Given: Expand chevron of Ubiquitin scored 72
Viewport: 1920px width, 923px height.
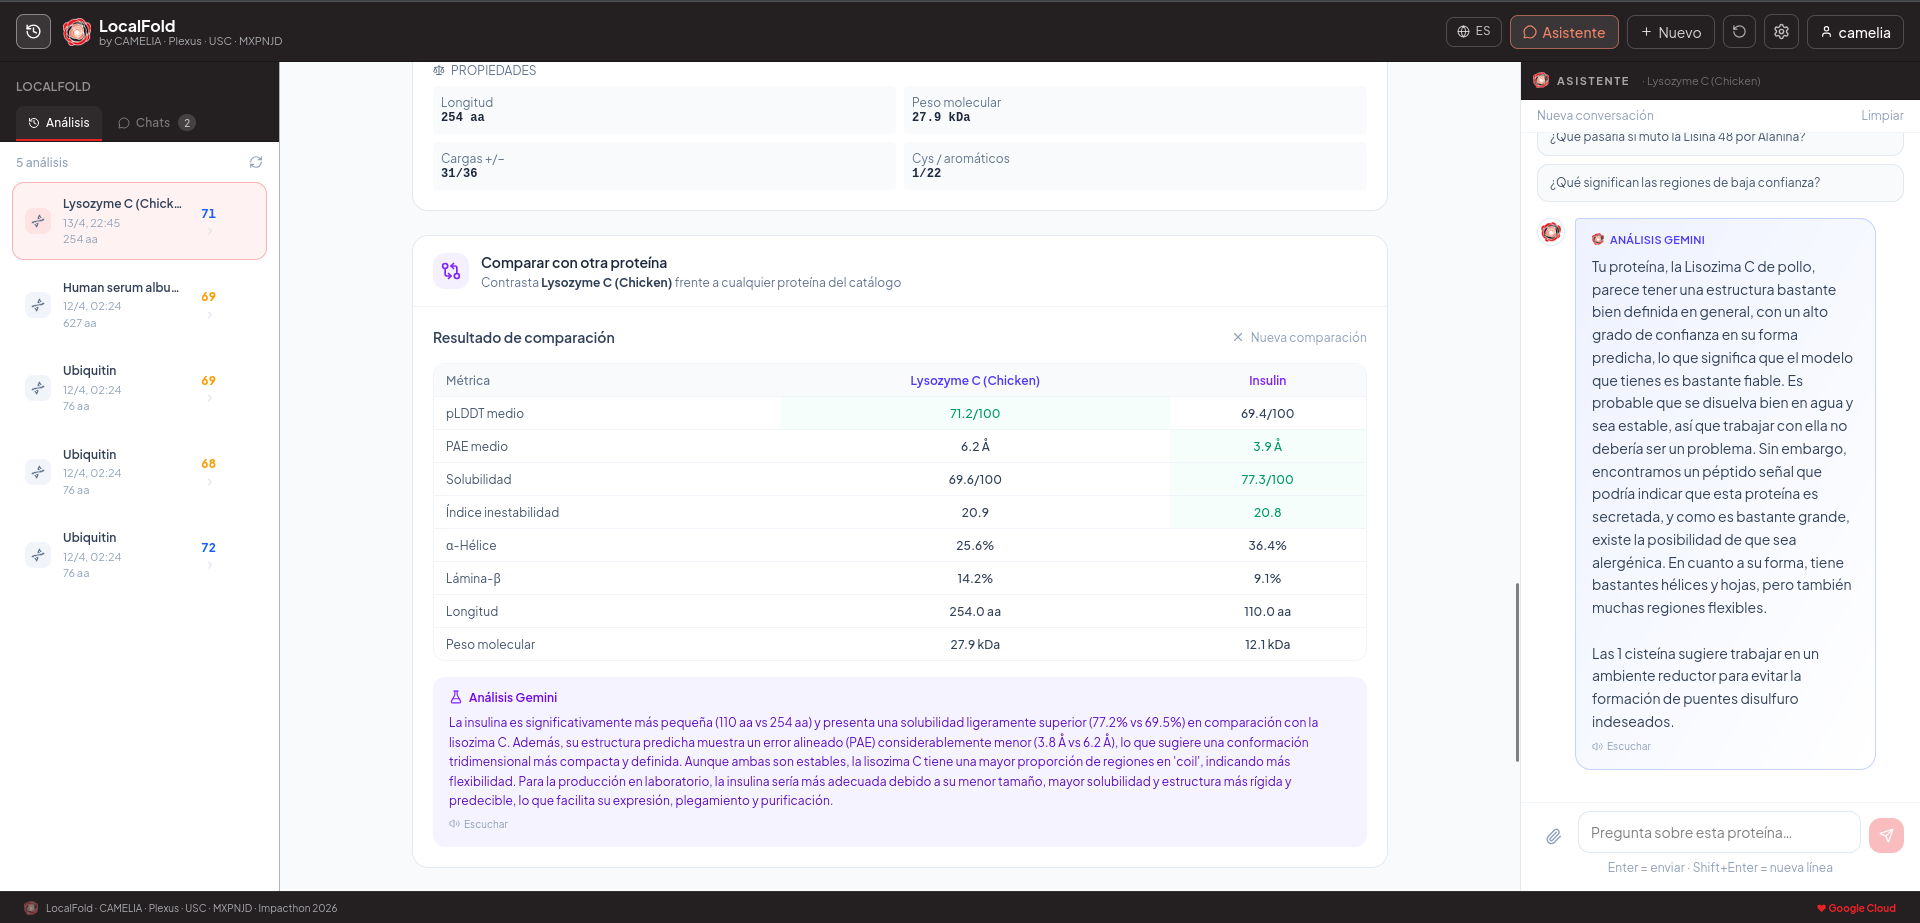Looking at the screenshot, I should click(x=209, y=565).
